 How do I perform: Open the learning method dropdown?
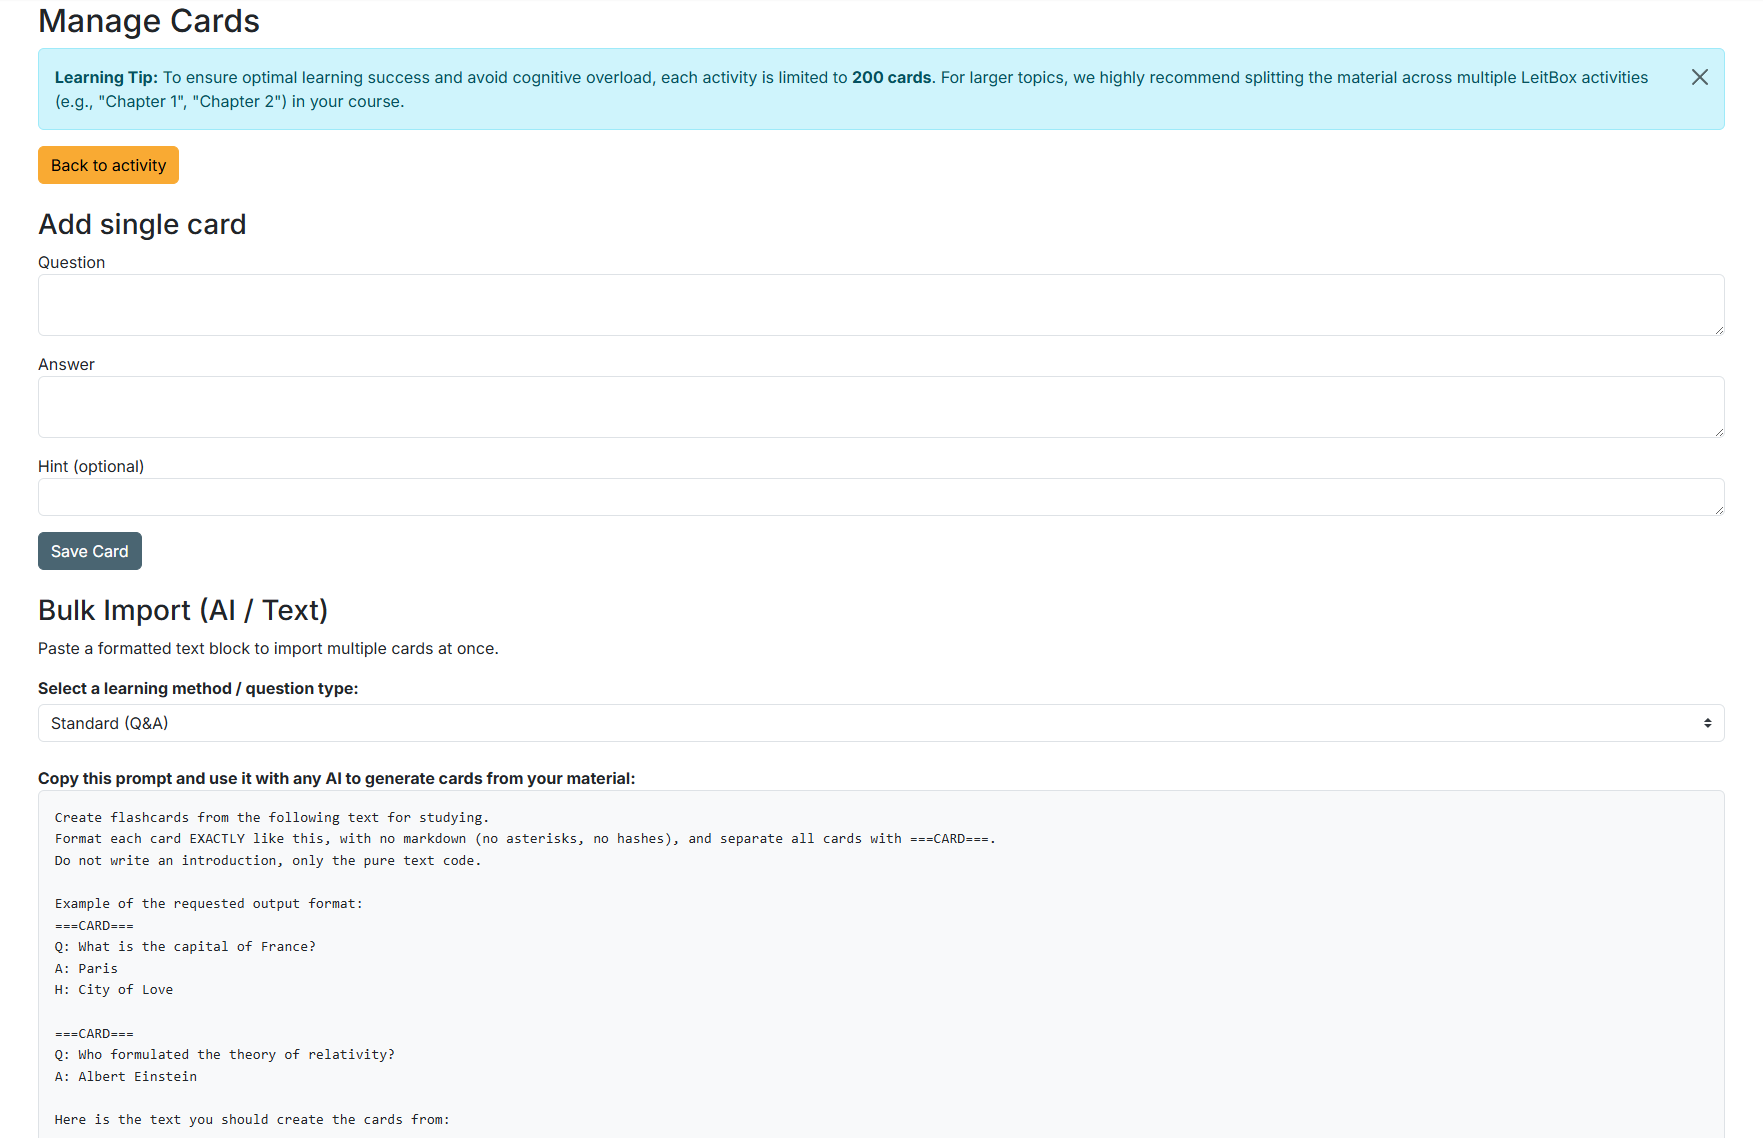point(881,723)
